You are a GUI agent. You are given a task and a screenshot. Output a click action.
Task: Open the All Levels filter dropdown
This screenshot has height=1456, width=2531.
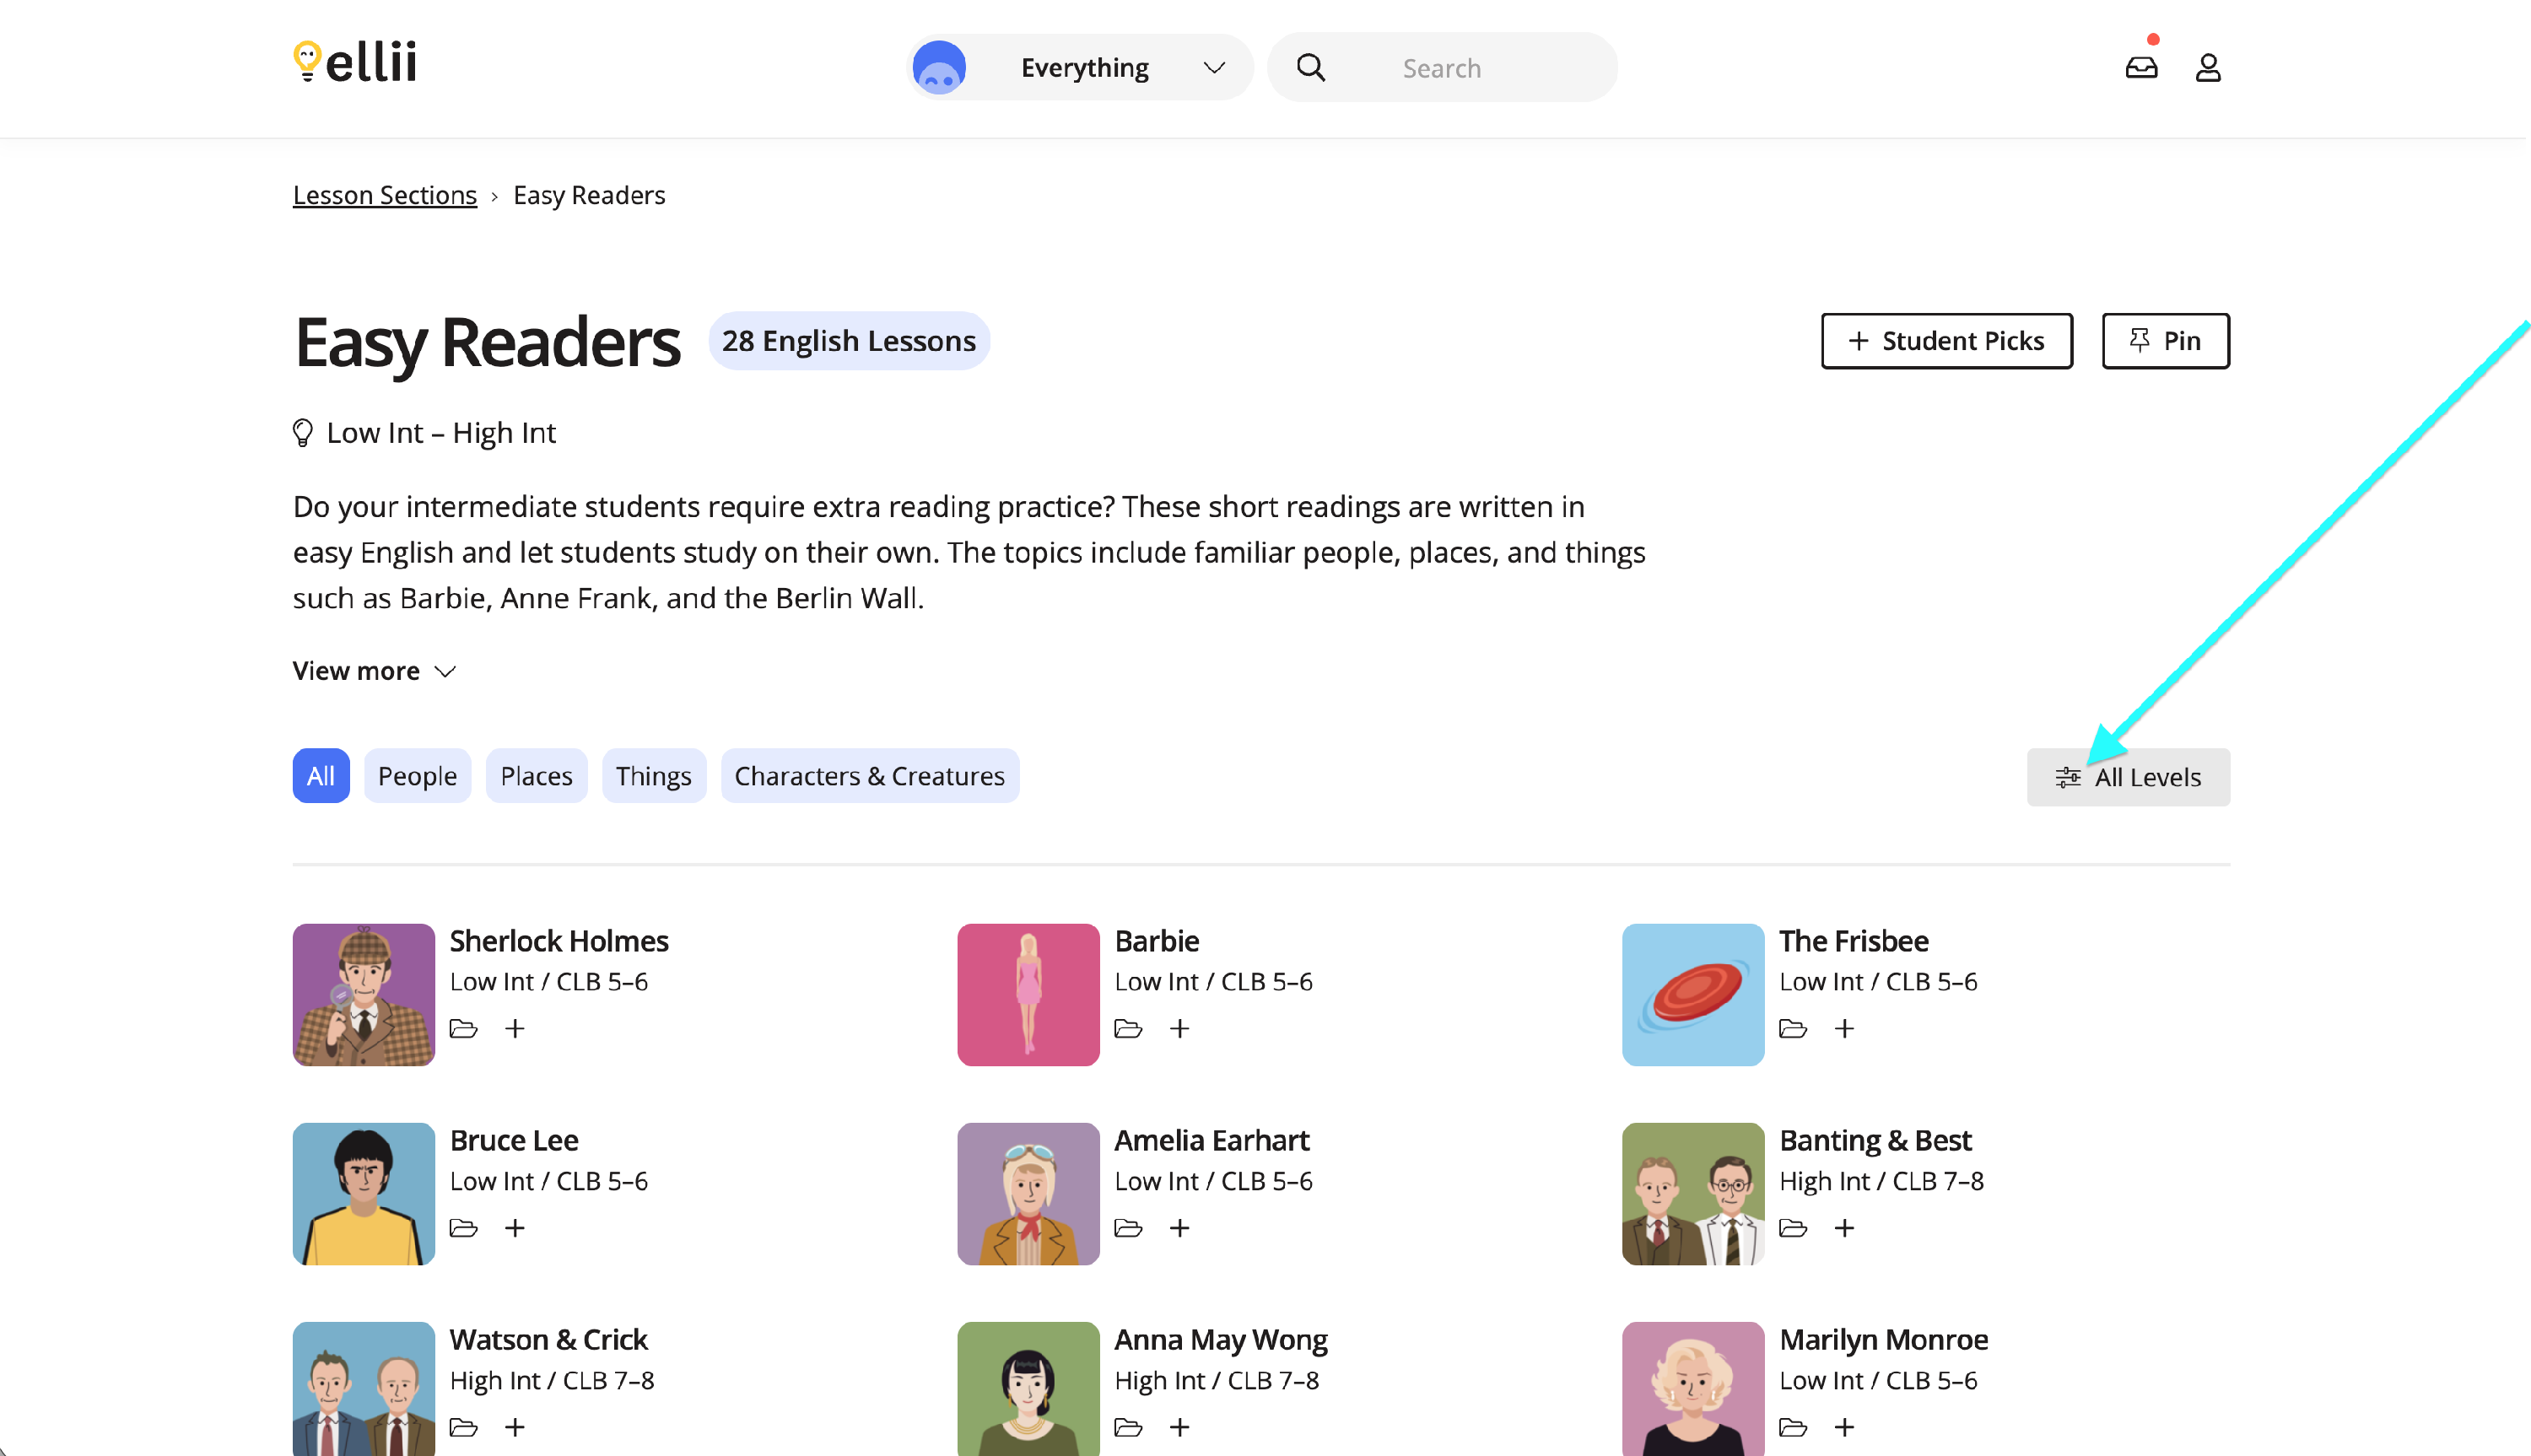[2127, 777]
